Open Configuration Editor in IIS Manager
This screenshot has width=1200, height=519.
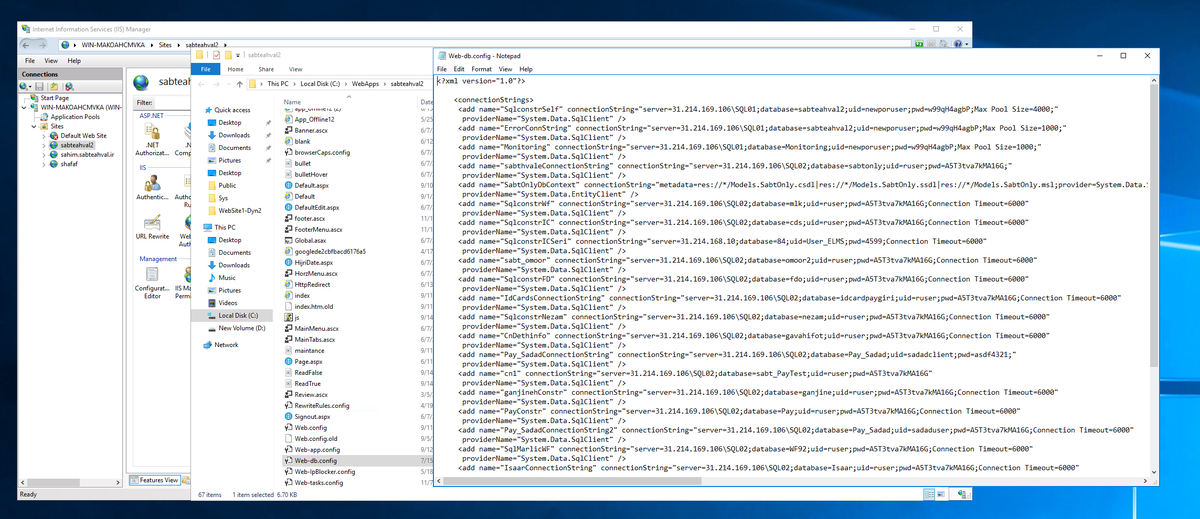152,281
